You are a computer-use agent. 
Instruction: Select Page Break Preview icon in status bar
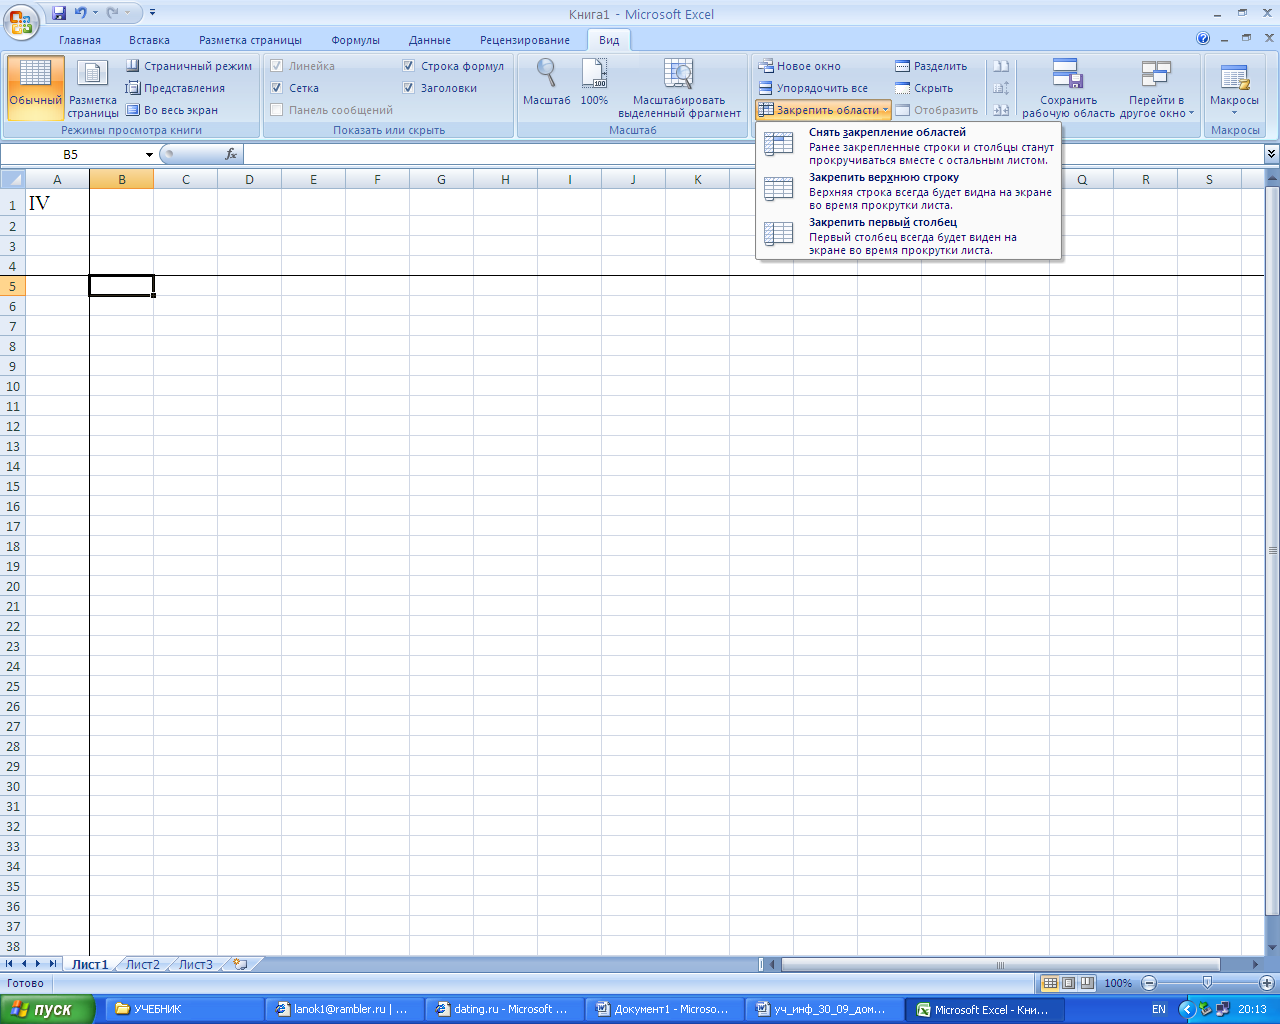pos(1087,983)
